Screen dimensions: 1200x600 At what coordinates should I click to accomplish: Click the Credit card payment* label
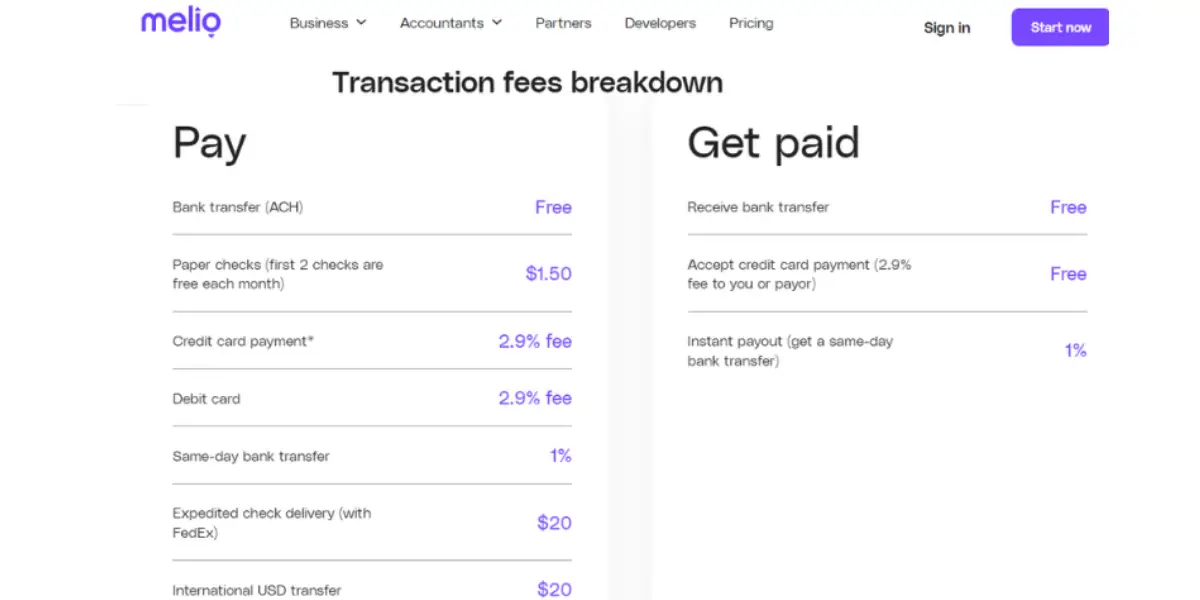pos(243,341)
